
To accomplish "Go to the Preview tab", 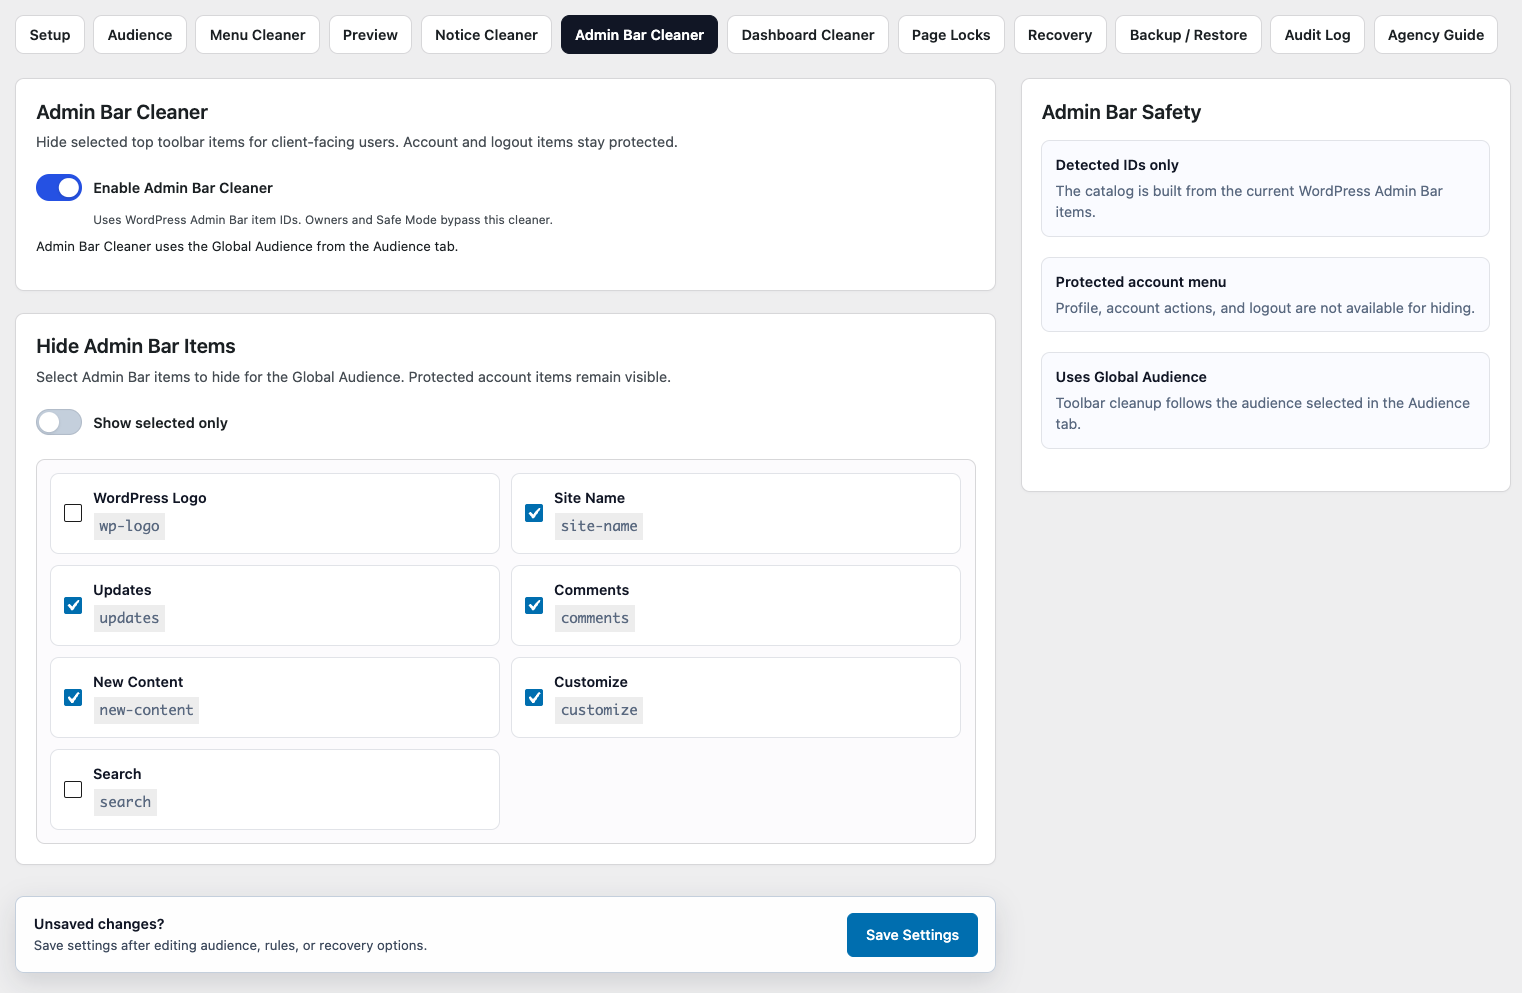I will point(370,35).
